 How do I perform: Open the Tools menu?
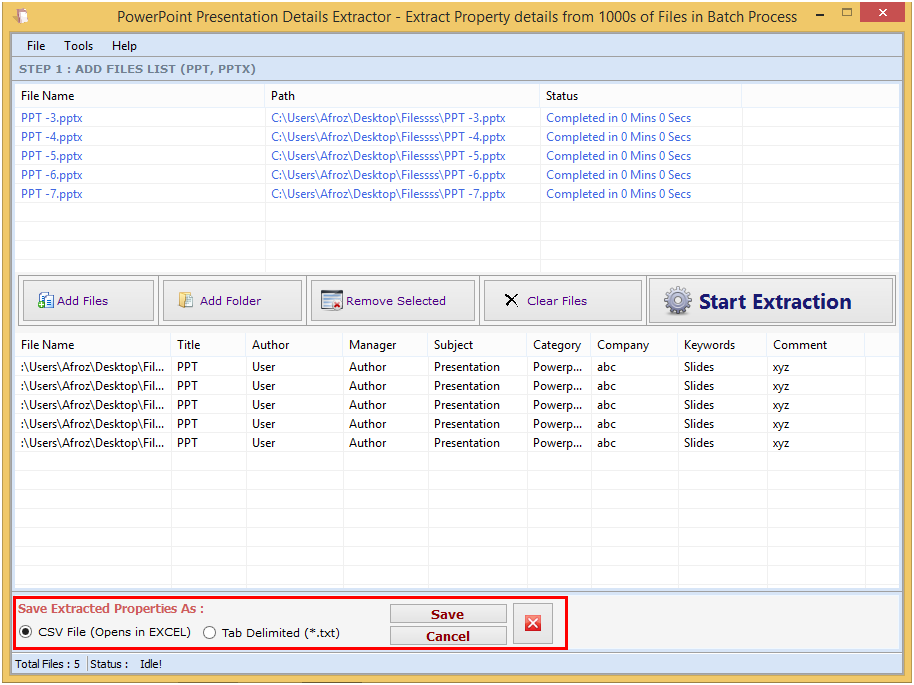pyautogui.click(x=78, y=45)
